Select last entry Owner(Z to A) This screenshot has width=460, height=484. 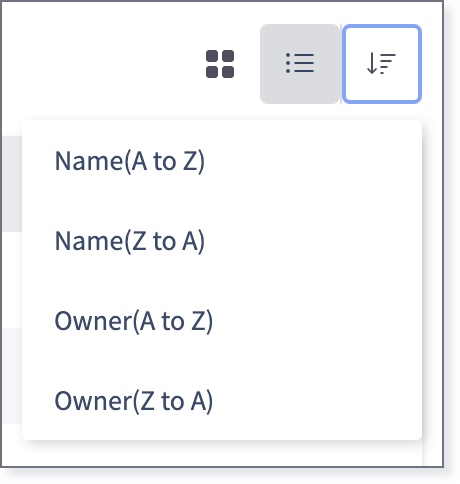(222, 401)
